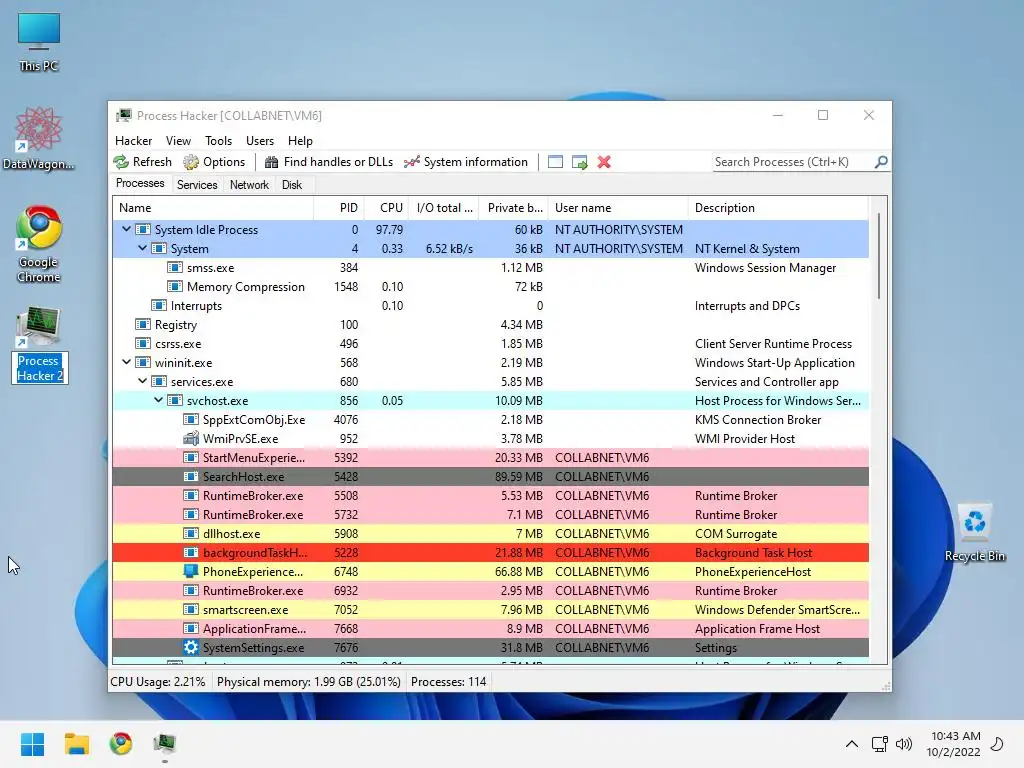Sort by User name column header
This screenshot has height=768, width=1024.
tap(618, 208)
